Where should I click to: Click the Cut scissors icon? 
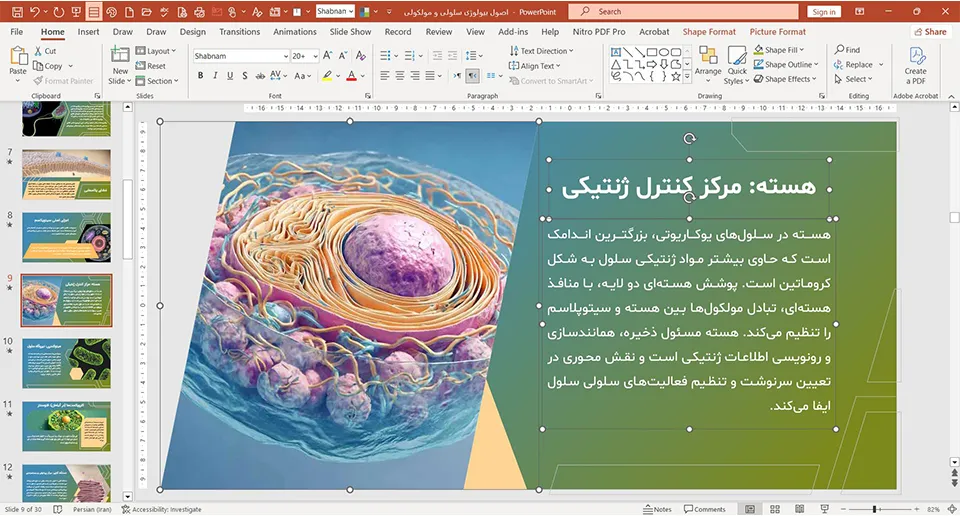(39, 51)
